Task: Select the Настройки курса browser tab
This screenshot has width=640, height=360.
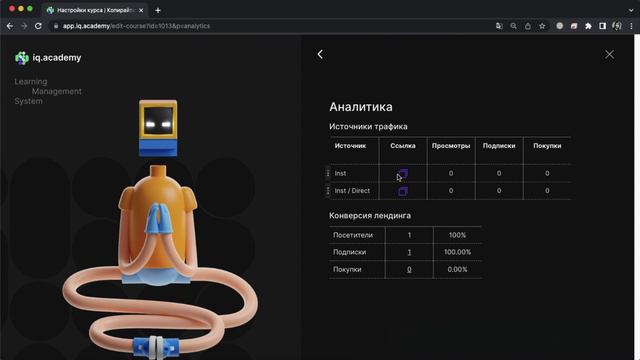Action: tap(95, 10)
